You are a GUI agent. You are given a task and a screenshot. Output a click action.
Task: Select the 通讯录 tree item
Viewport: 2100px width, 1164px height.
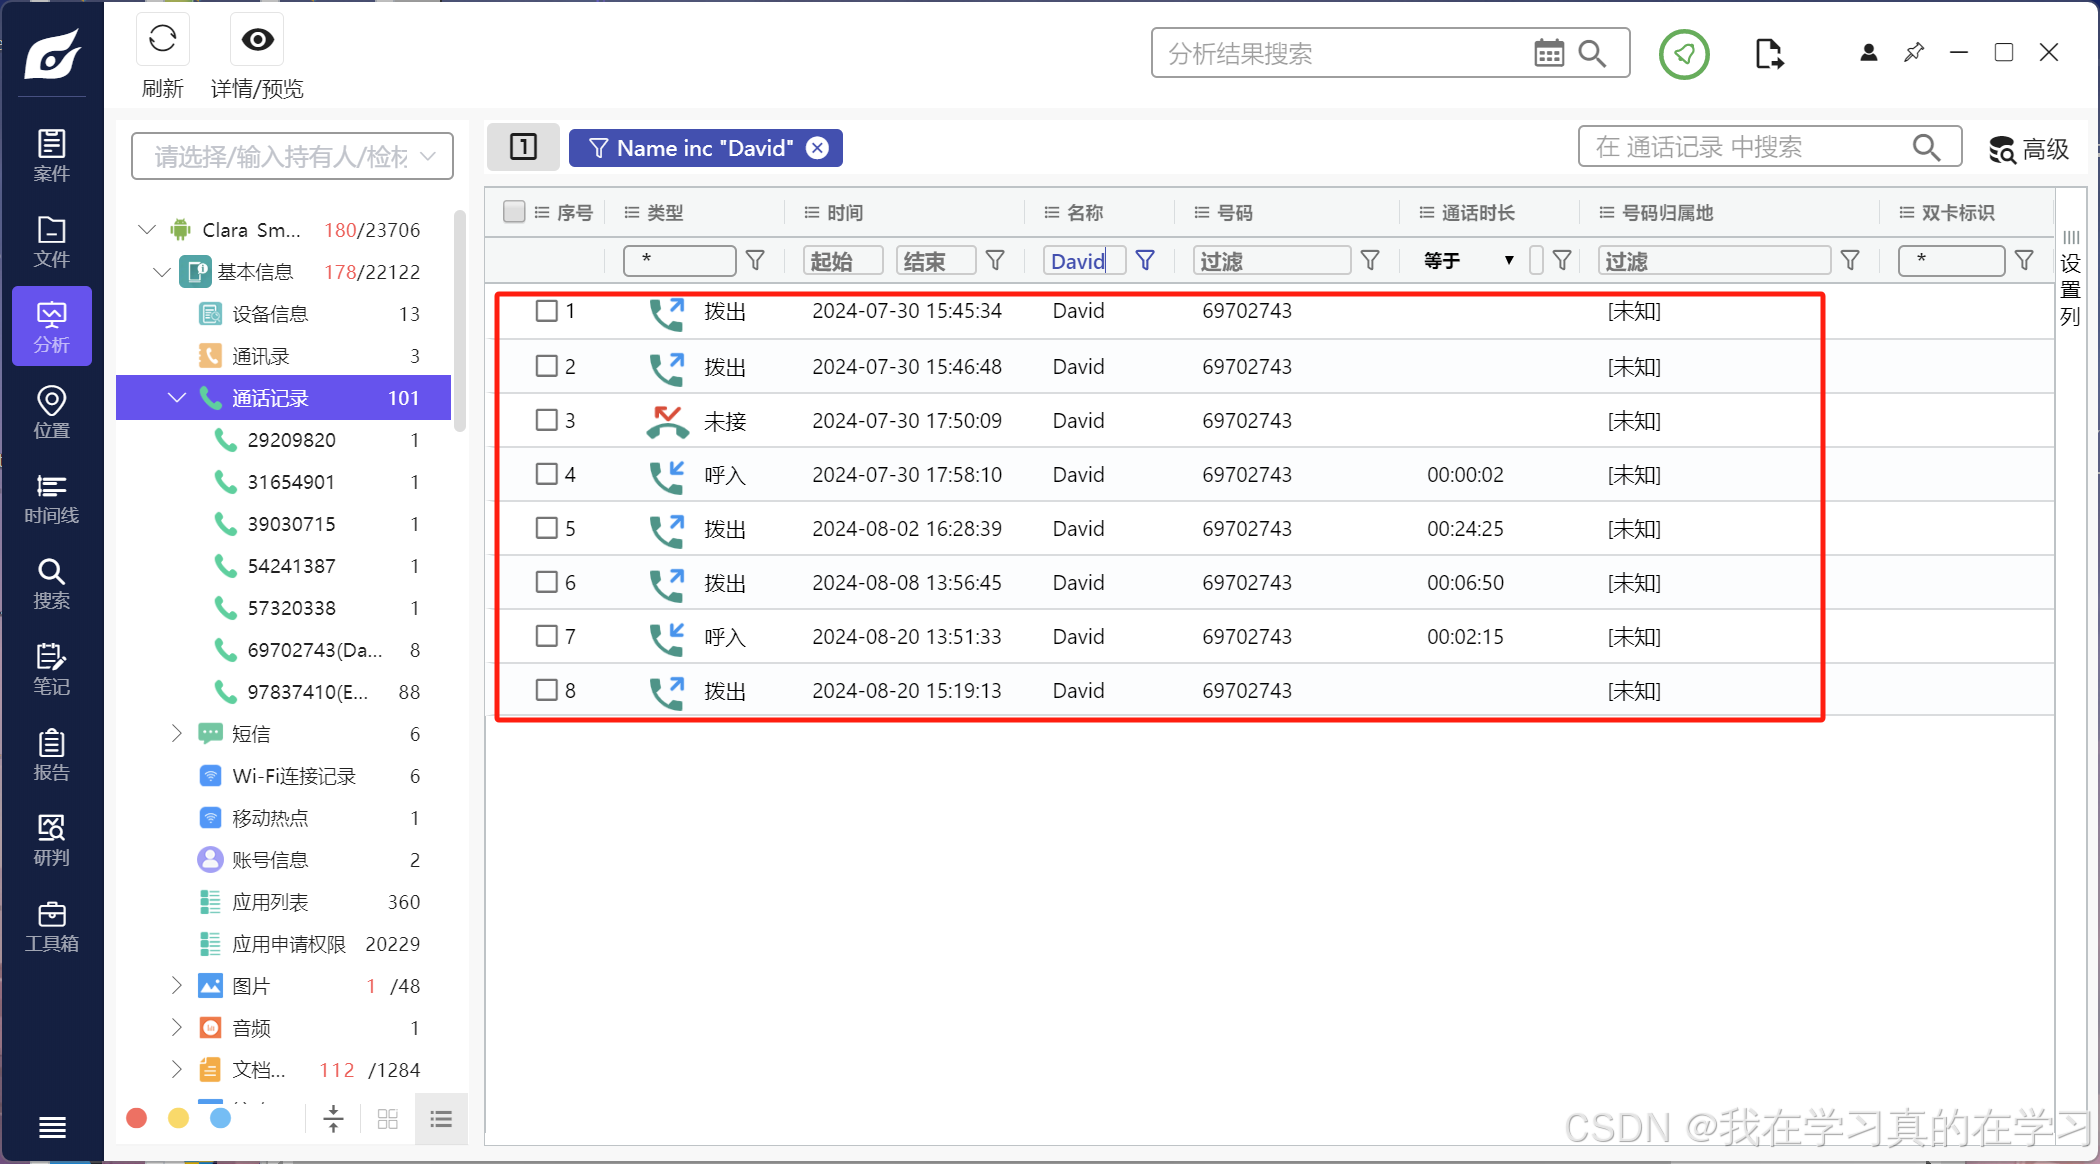(x=261, y=356)
